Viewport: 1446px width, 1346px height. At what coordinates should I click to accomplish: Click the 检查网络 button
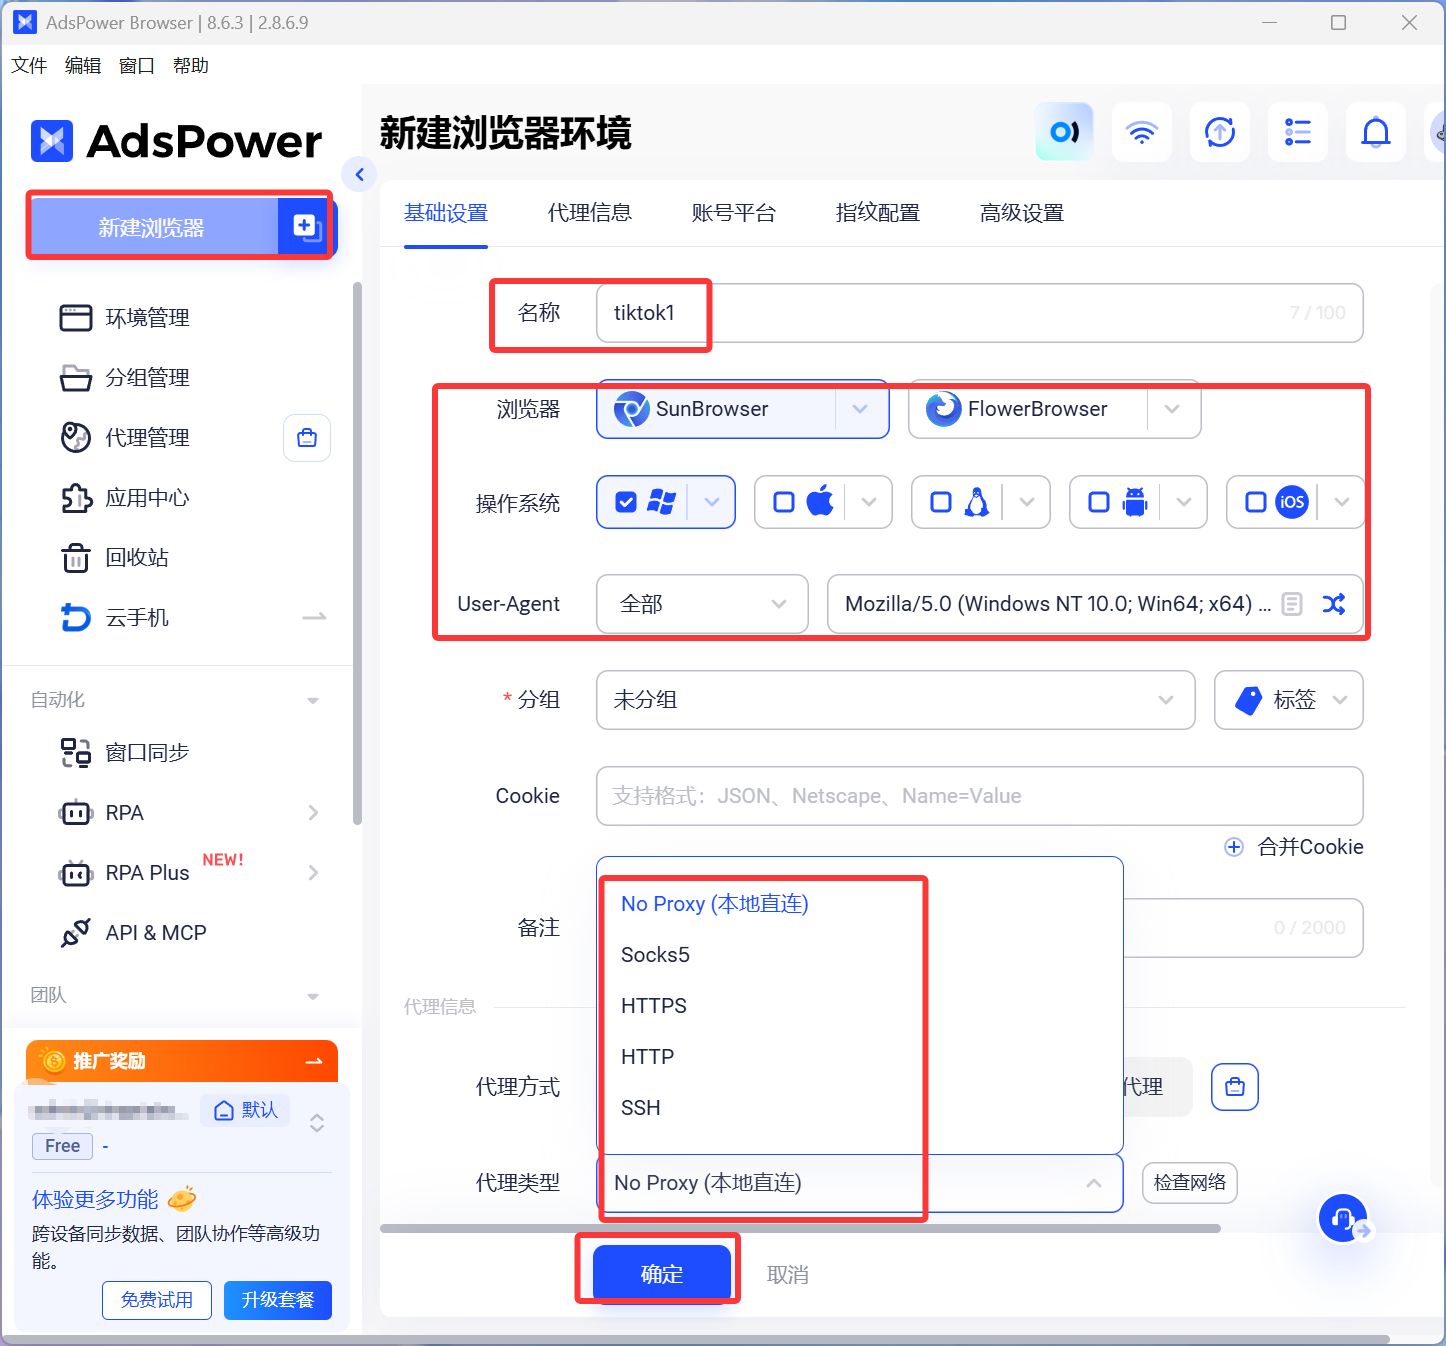(1190, 1183)
